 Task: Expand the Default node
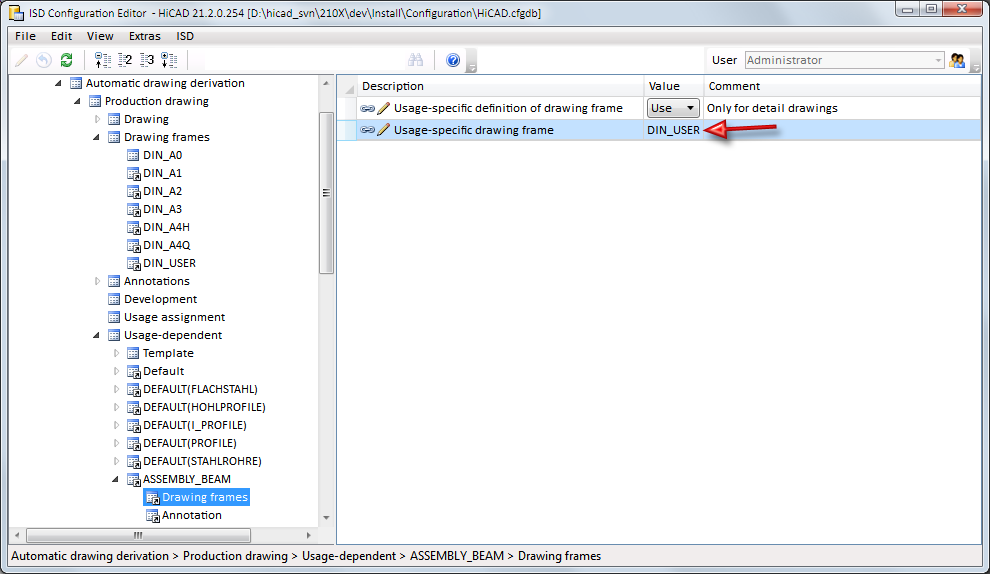click(116, 371)
